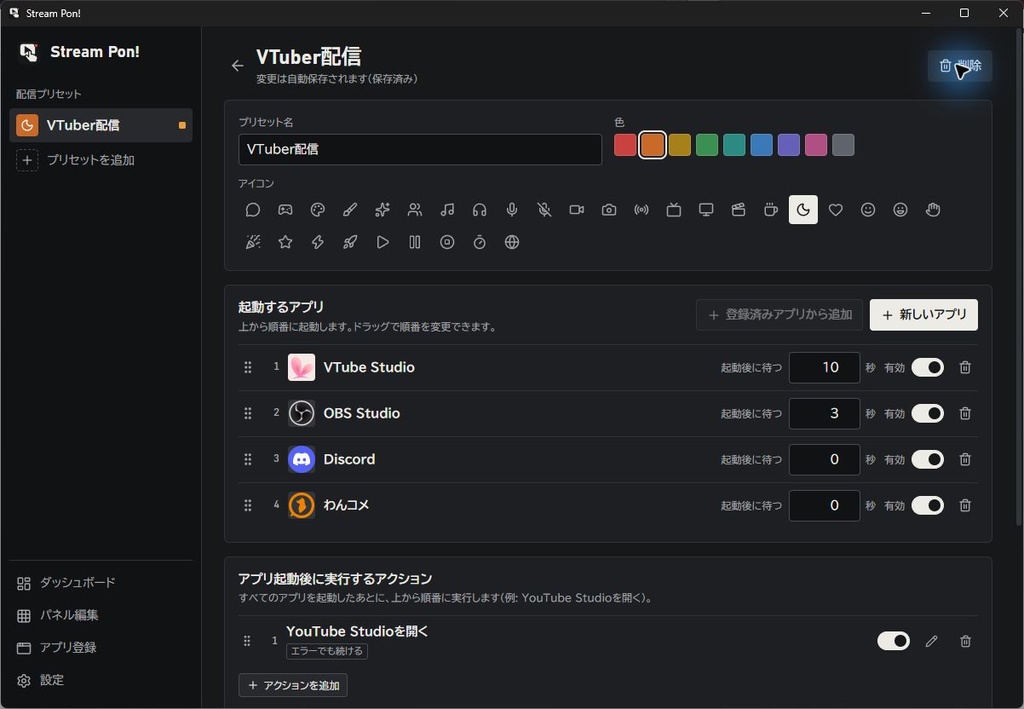
Task: Grab the drag handle for わんコメ row
Action: click(248, 505)
